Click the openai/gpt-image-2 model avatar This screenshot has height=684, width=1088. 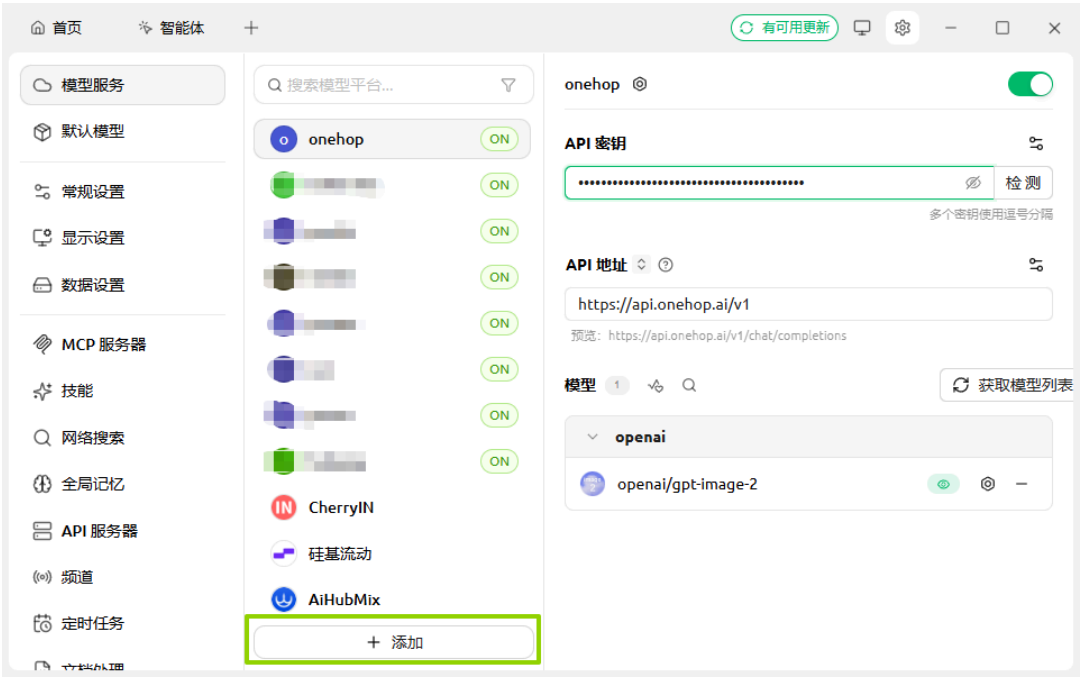[595, 486]
